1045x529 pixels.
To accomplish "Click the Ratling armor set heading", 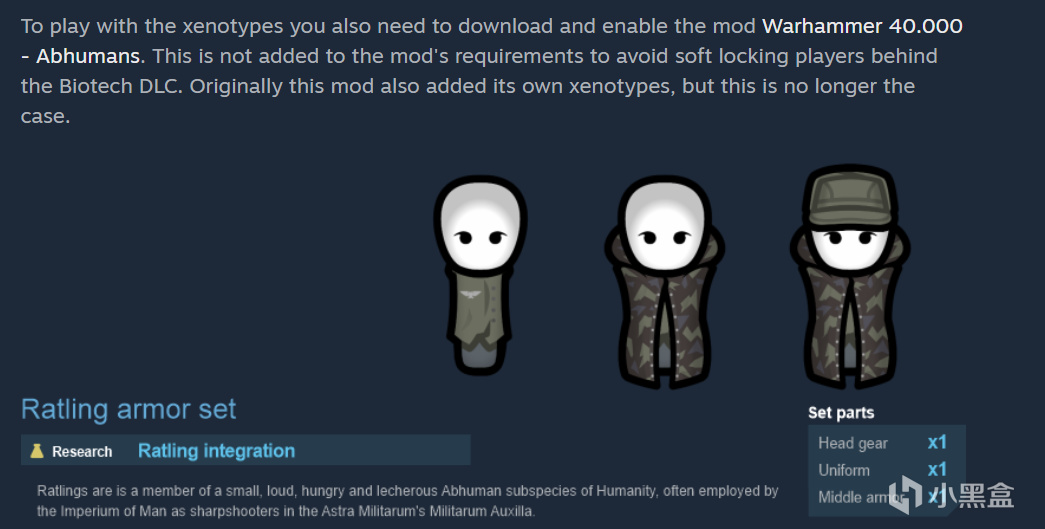I will [129, 409].
